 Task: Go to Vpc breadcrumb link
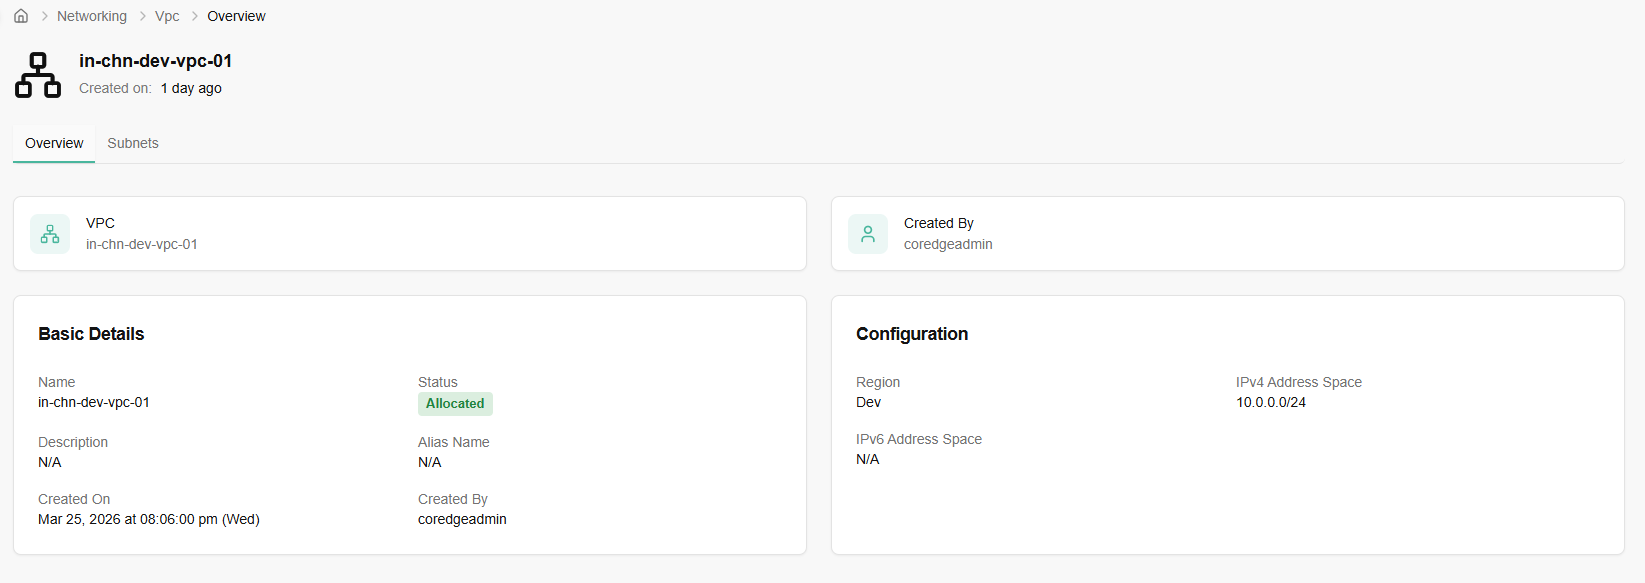tap(167, 16)
